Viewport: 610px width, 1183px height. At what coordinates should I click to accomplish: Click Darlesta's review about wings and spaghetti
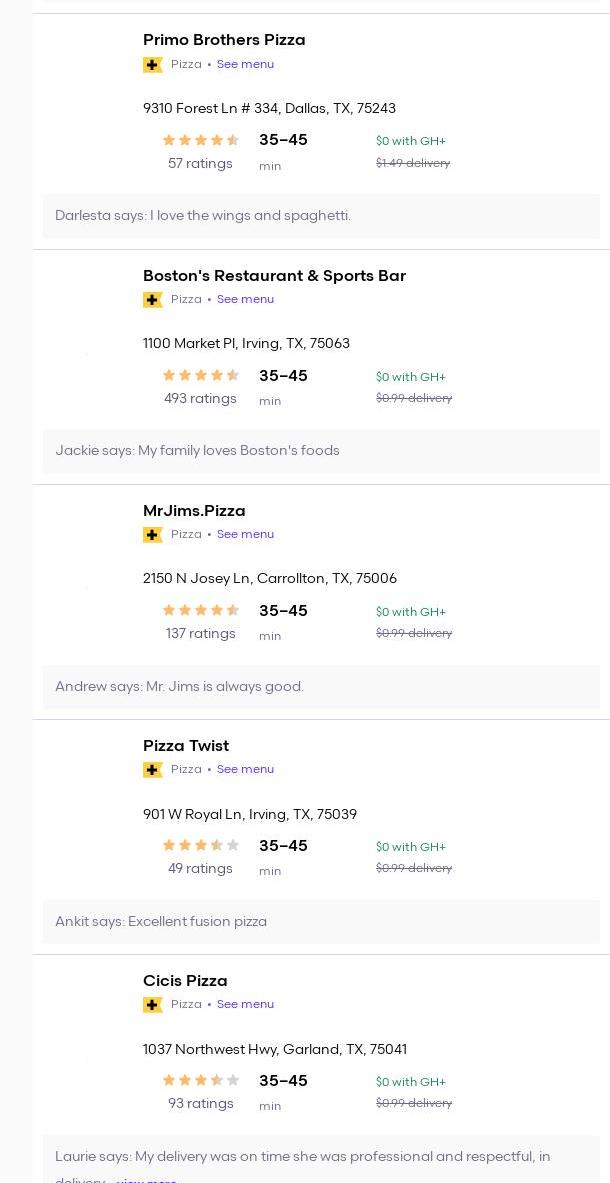coord(203,216)
